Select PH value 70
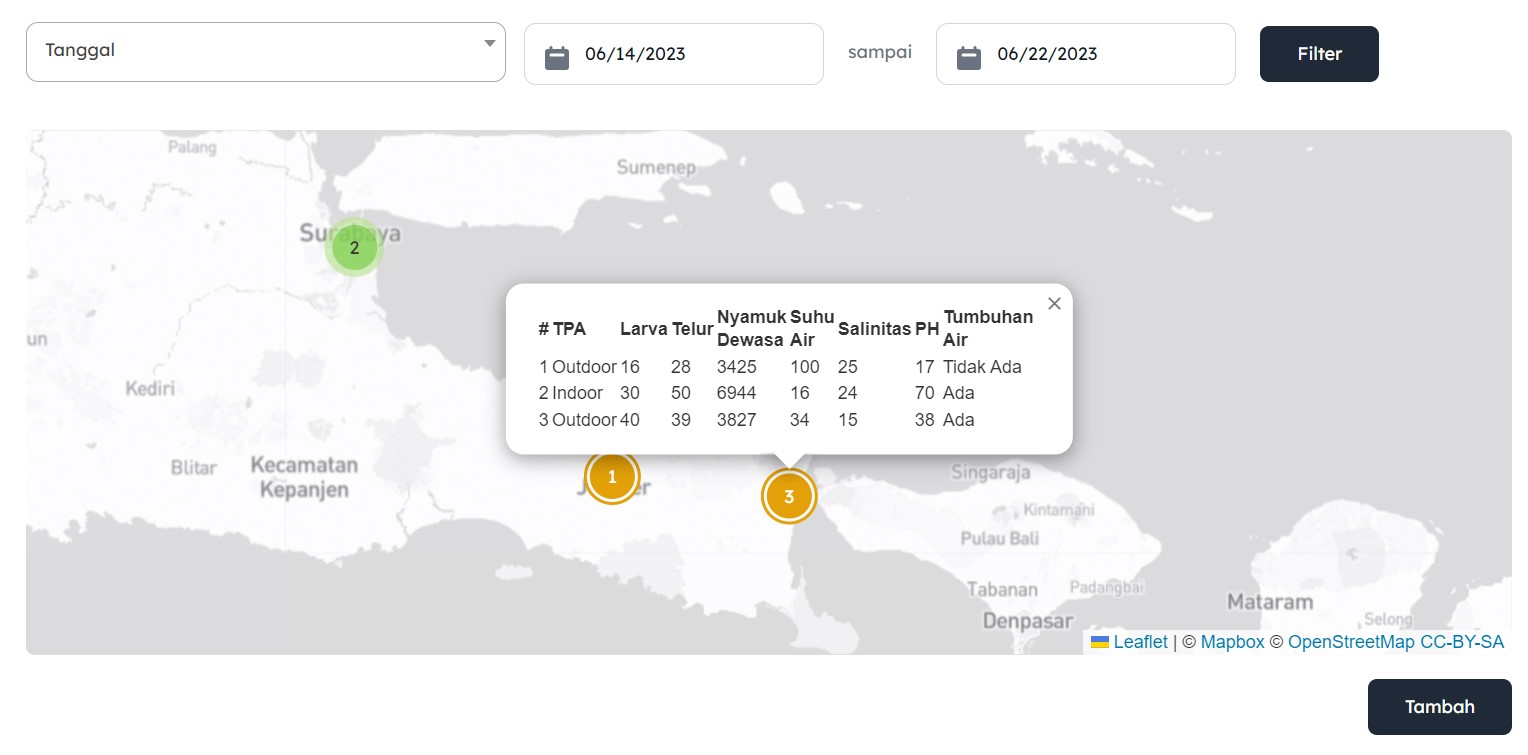The width and height of the screenshot is (1528, 755). 925,393
